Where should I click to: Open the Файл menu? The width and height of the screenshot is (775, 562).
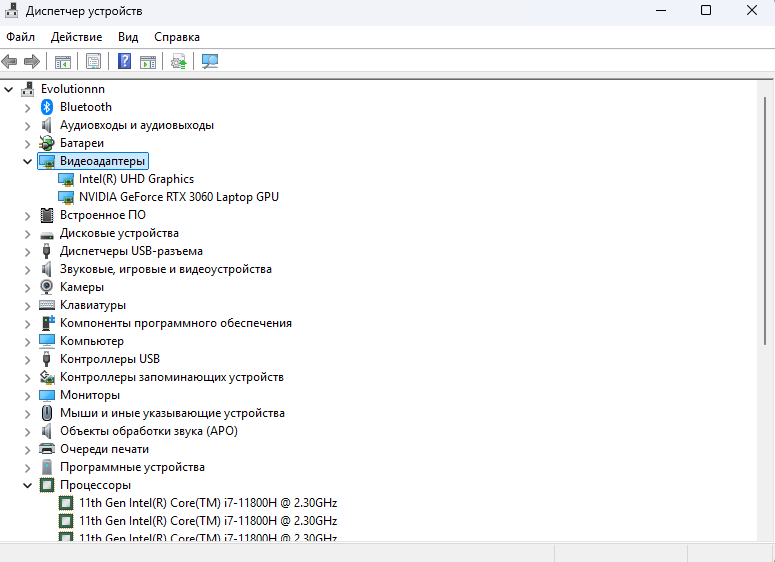click(x=20, y=37)
